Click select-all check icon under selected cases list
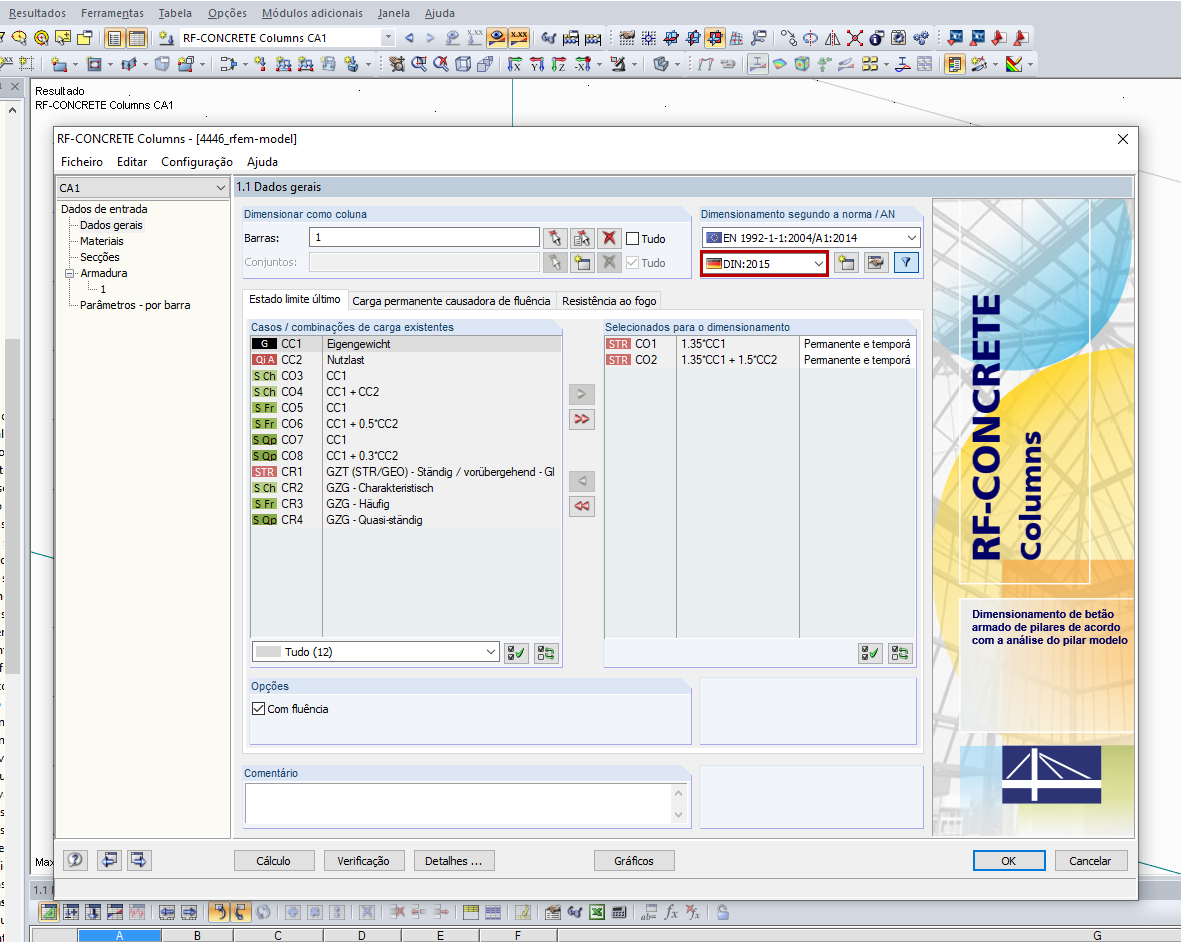The height and width of the screenshot is (942, 1181). point(870,653)
